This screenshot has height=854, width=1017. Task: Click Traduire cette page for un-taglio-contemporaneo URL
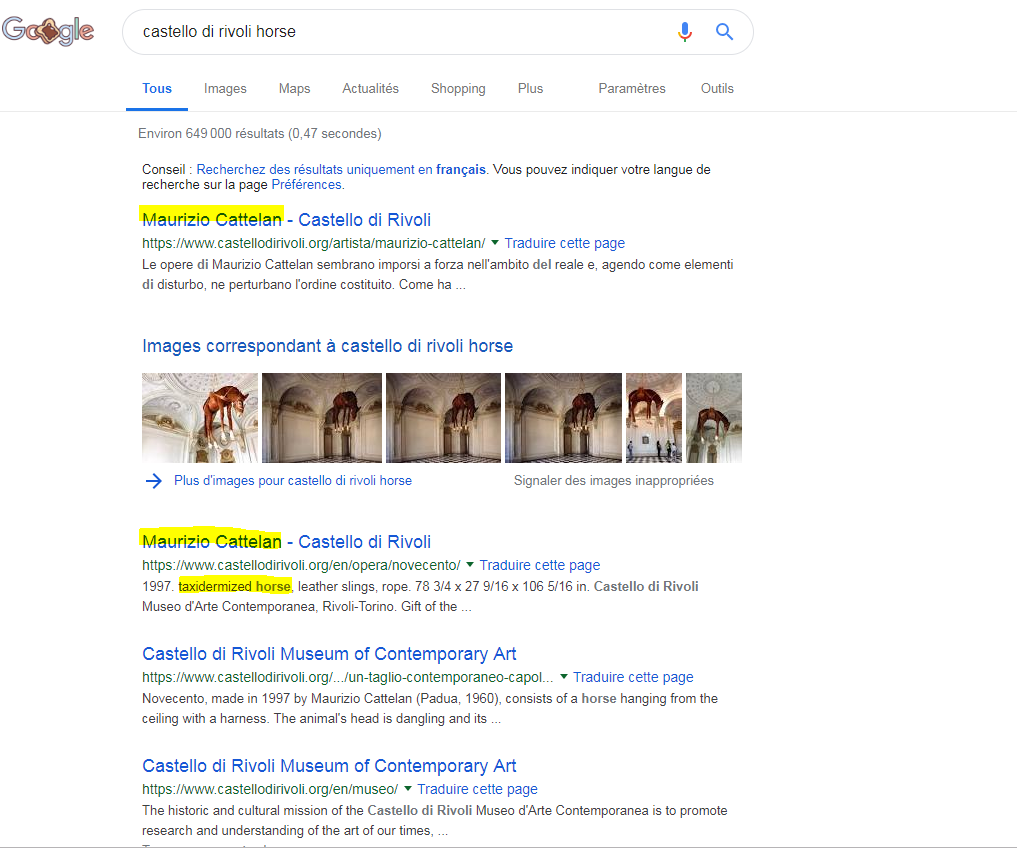[633, 677]
